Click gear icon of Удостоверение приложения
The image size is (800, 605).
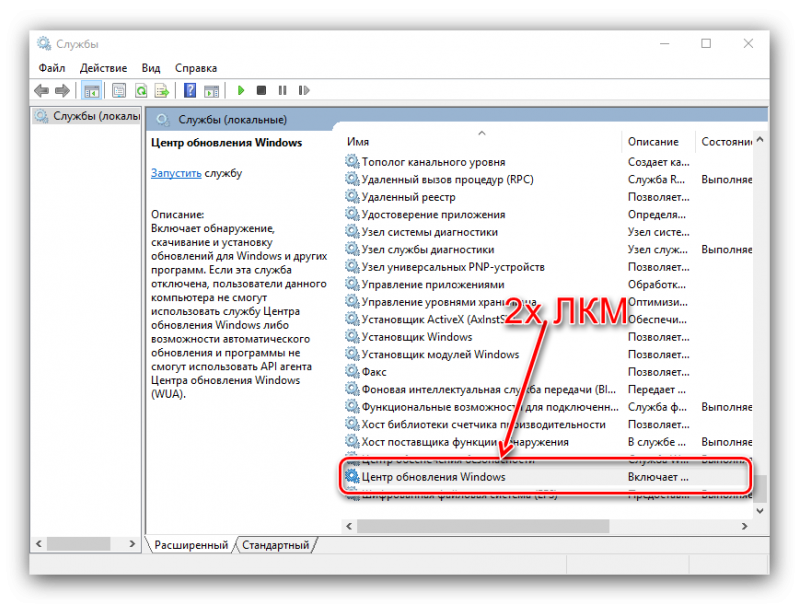click(x=352, y=214)
